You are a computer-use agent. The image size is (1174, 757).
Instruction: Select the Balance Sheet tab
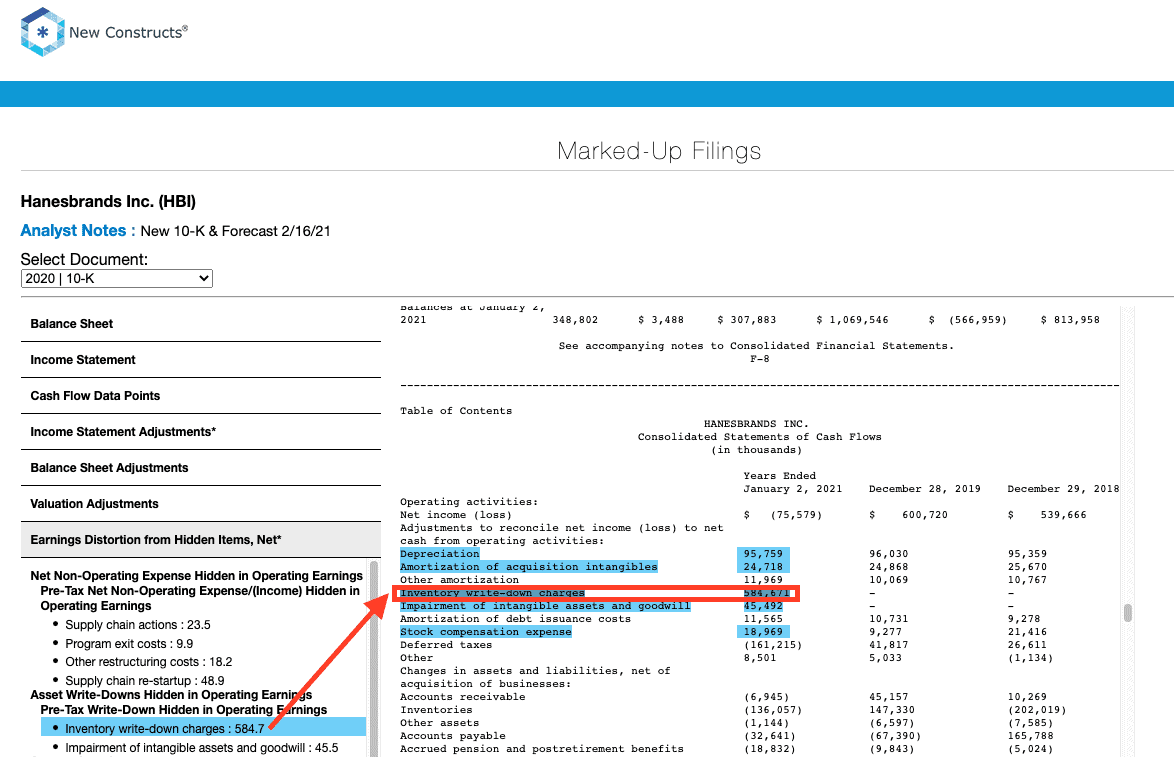201,323
